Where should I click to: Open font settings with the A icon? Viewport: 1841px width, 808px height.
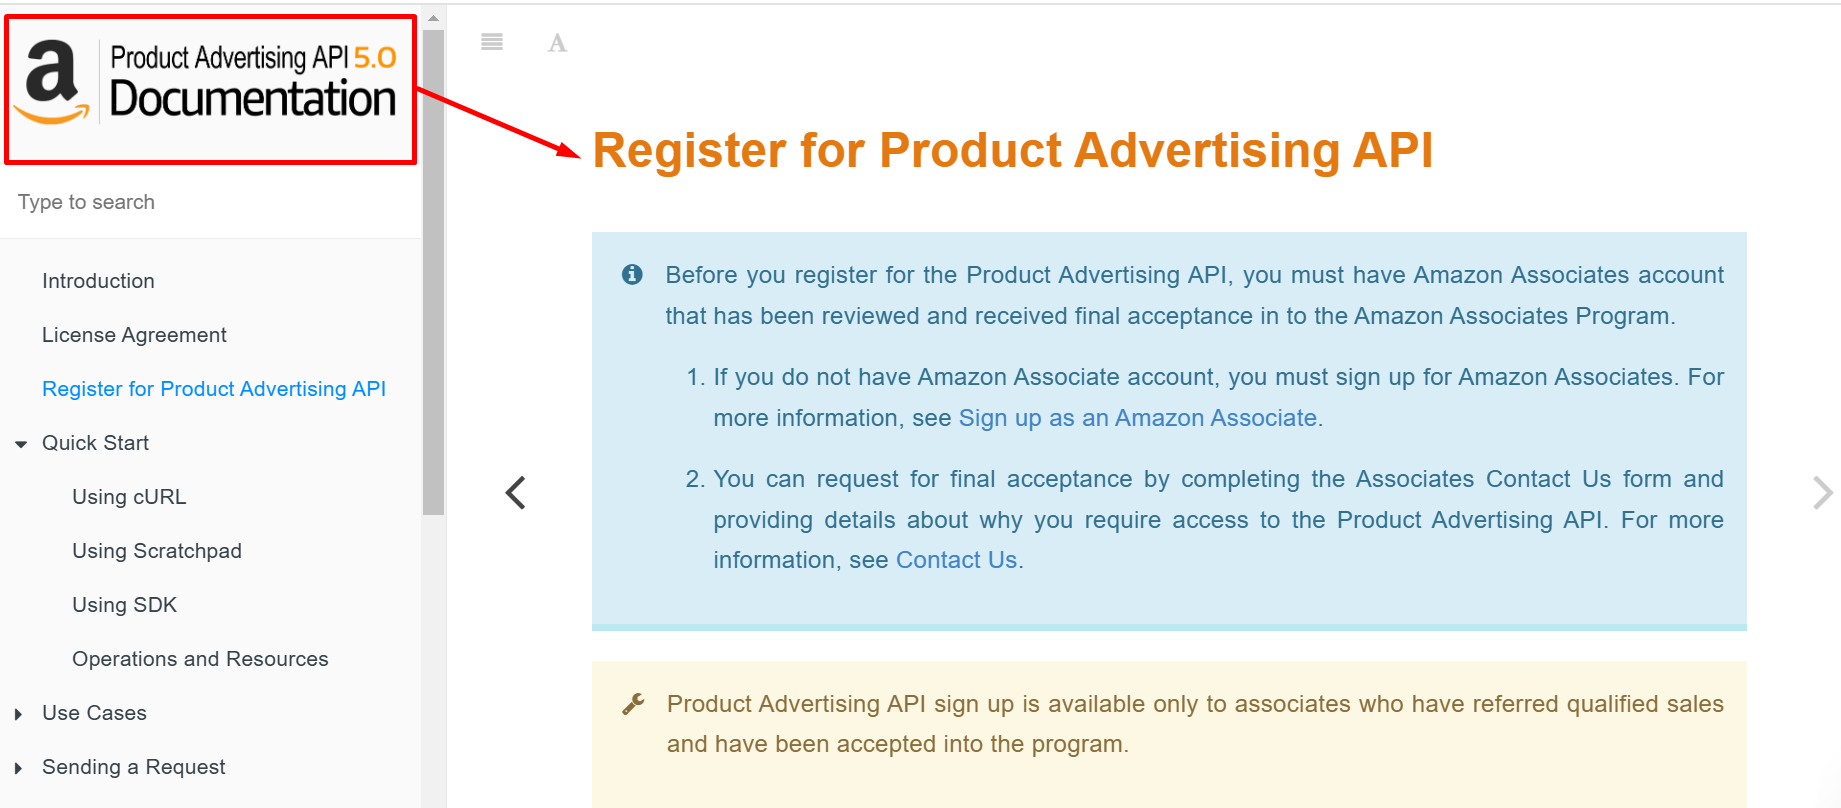click(558, 43)
